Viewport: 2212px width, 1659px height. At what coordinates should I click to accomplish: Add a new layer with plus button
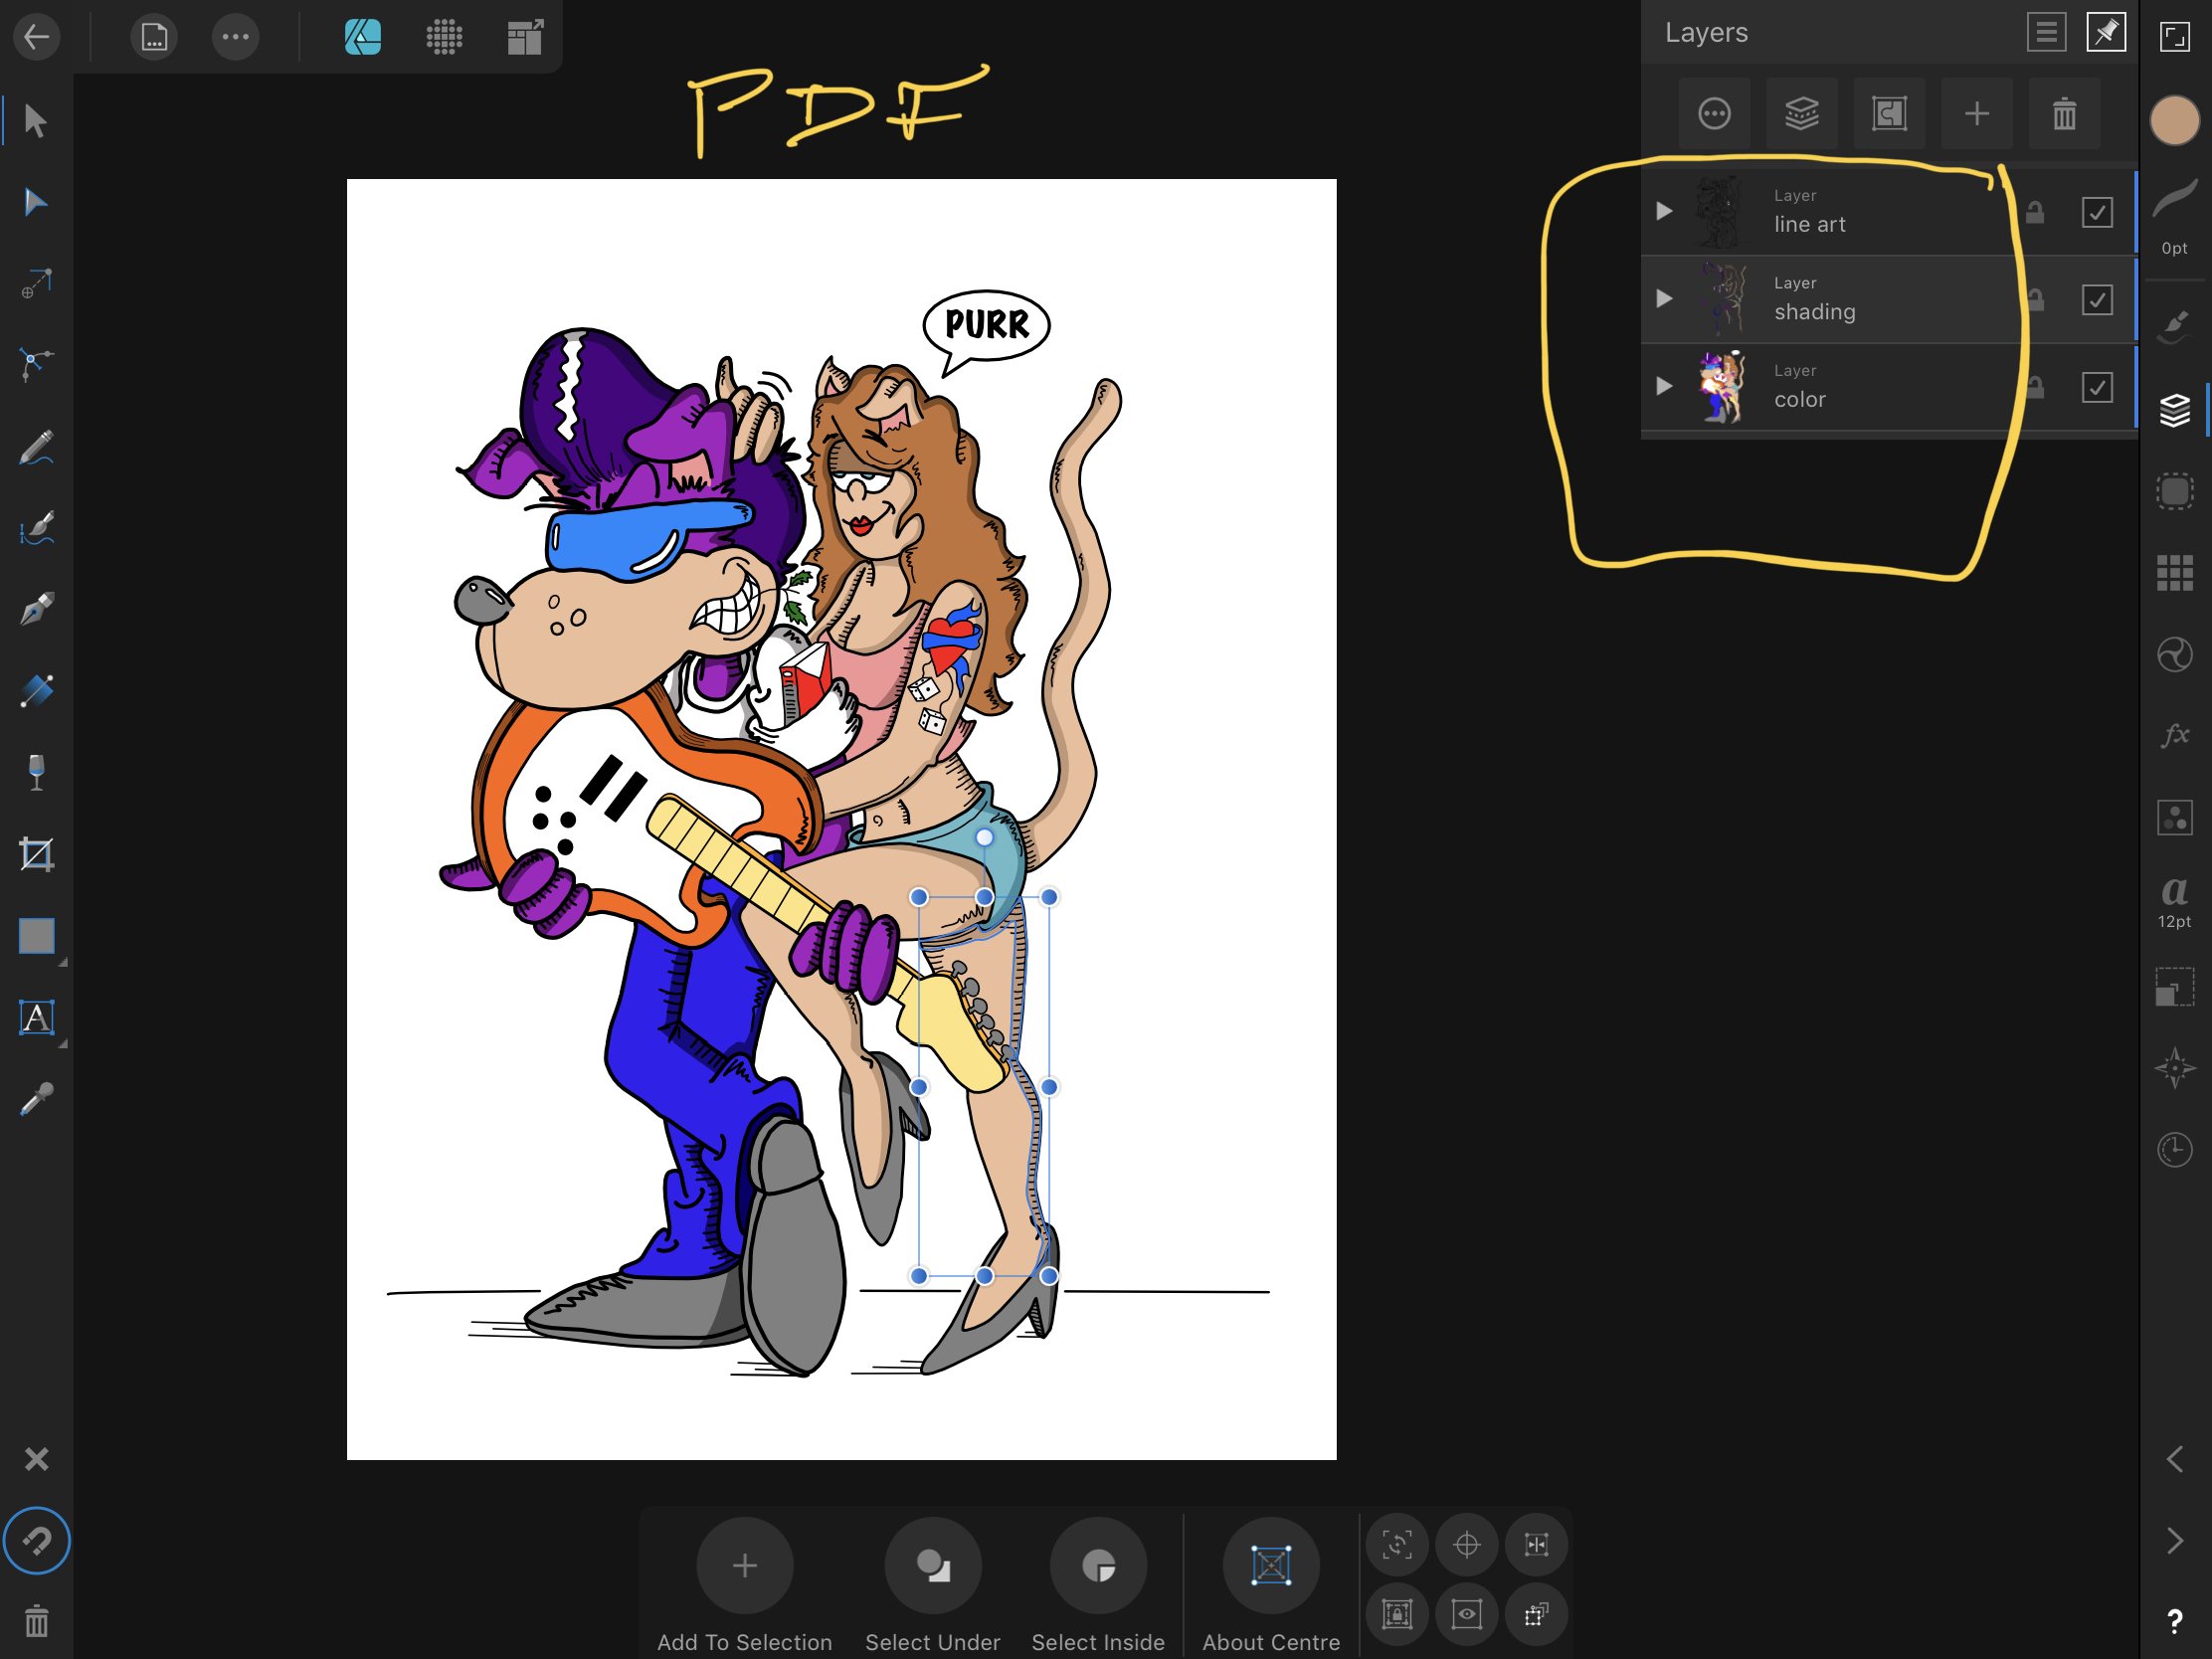coord(1976,113)
